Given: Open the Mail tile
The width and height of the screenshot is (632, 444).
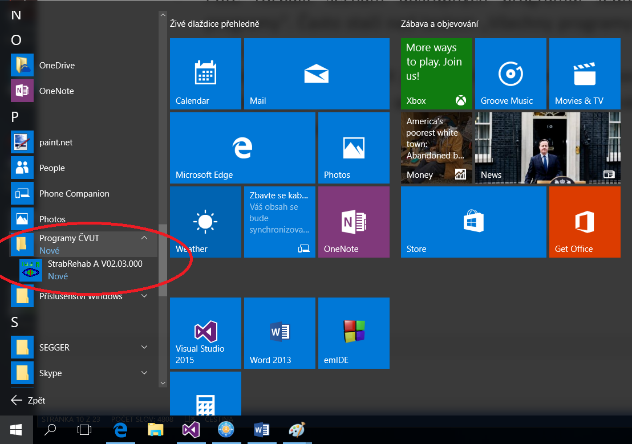Looking at the screenshot, I should coord(316,74).
